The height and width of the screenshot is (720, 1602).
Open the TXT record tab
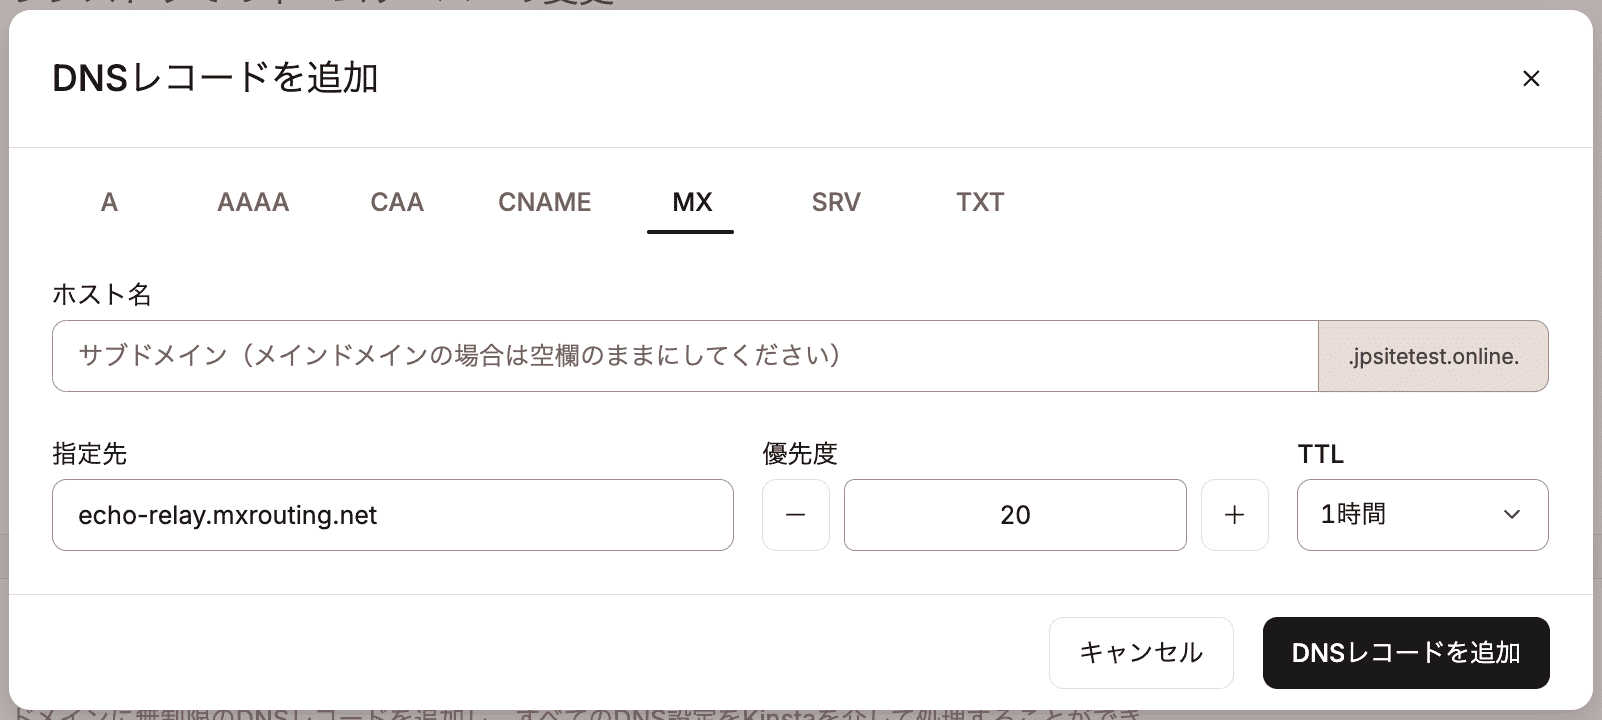point(979,202)
